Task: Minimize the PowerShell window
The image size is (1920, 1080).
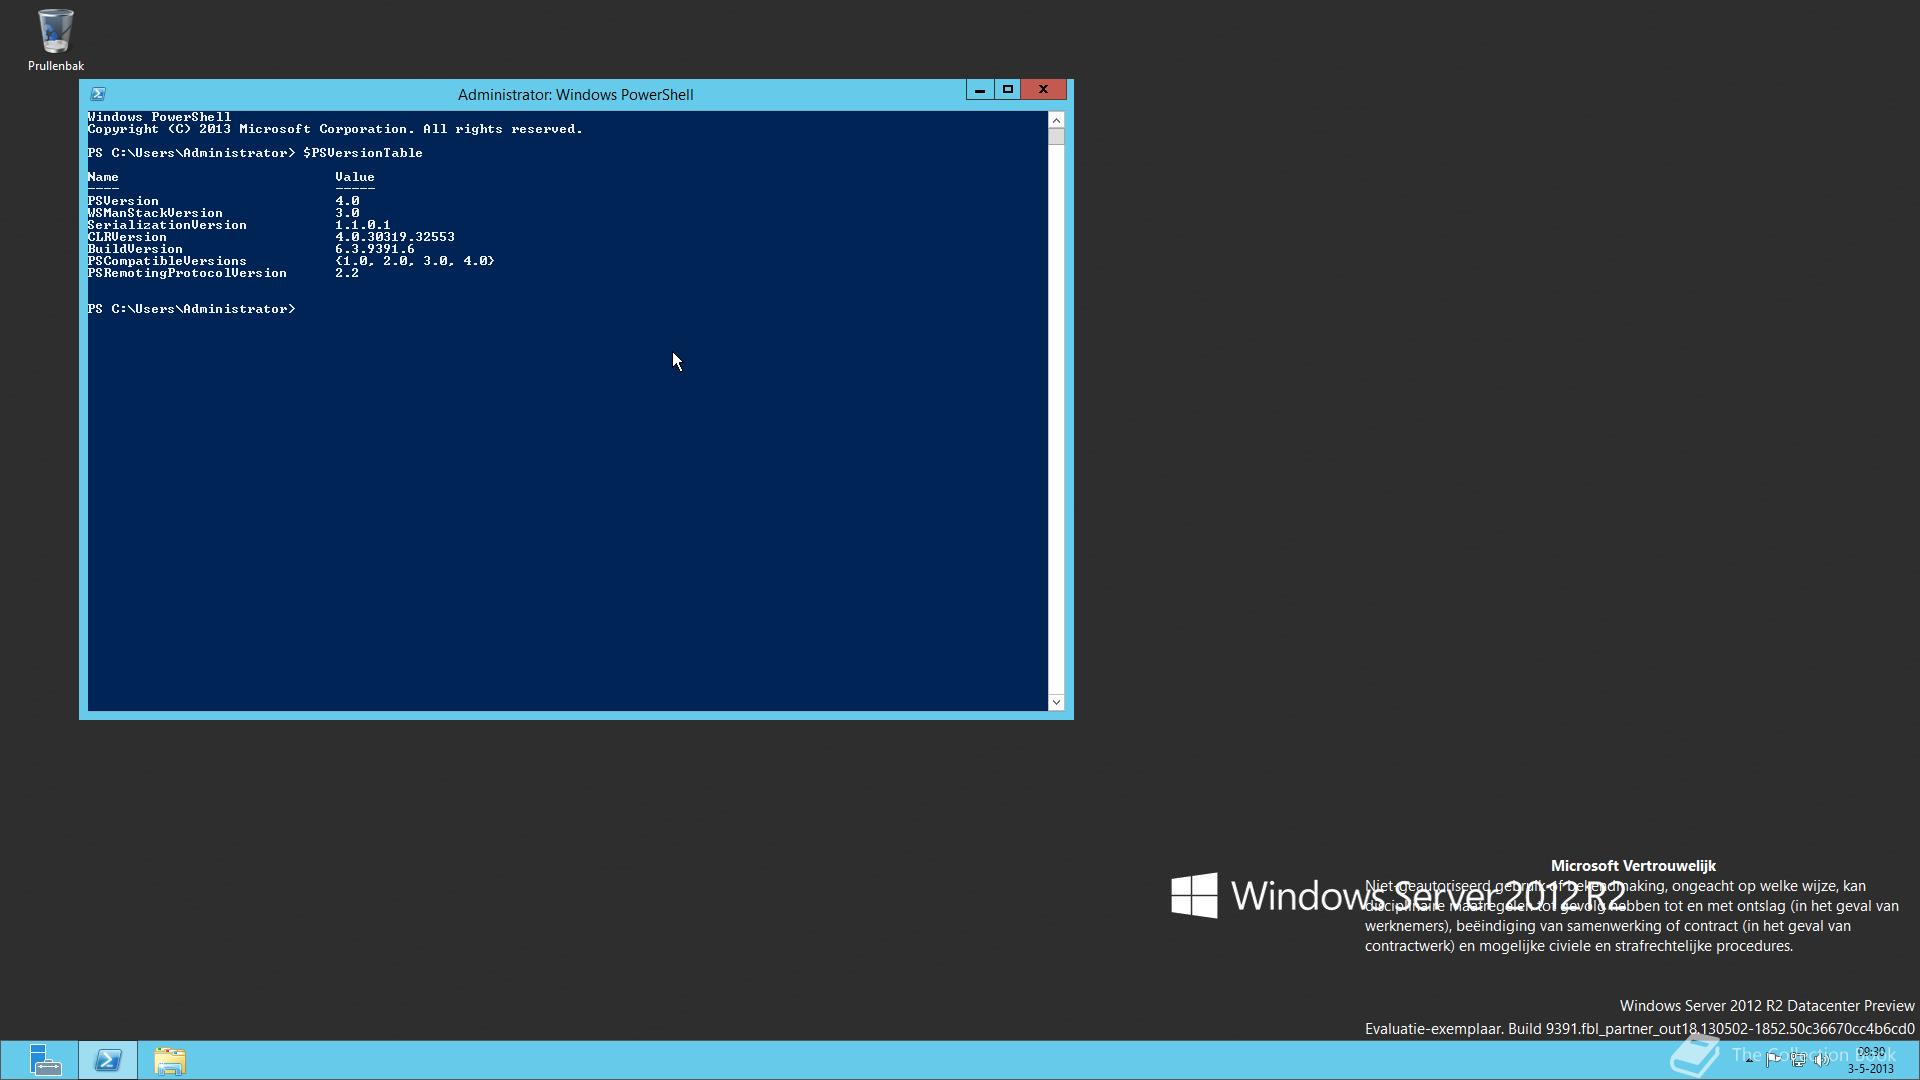Action: coord(980,90)
